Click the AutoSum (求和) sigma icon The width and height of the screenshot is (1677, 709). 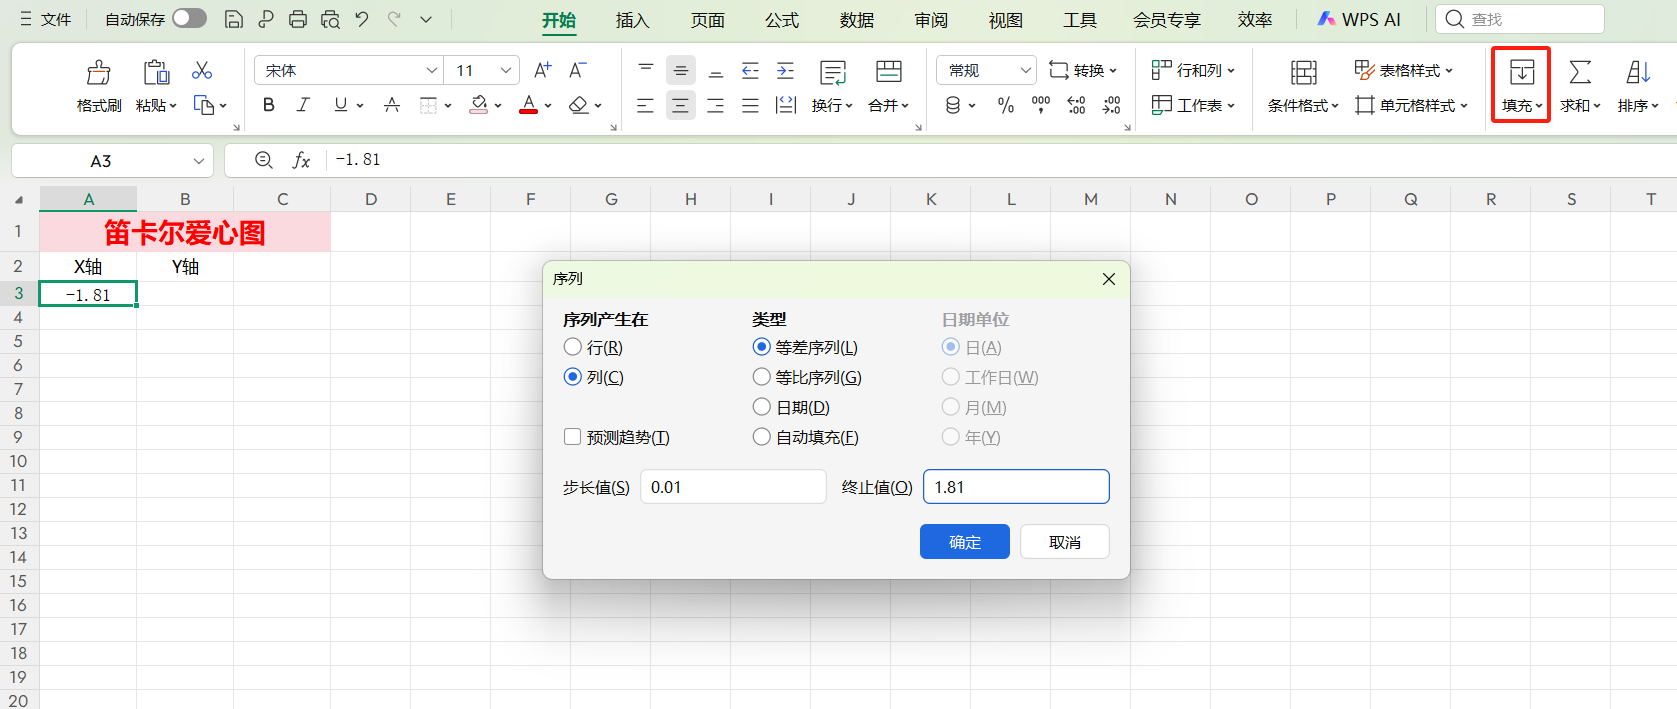click(1580, 72)
